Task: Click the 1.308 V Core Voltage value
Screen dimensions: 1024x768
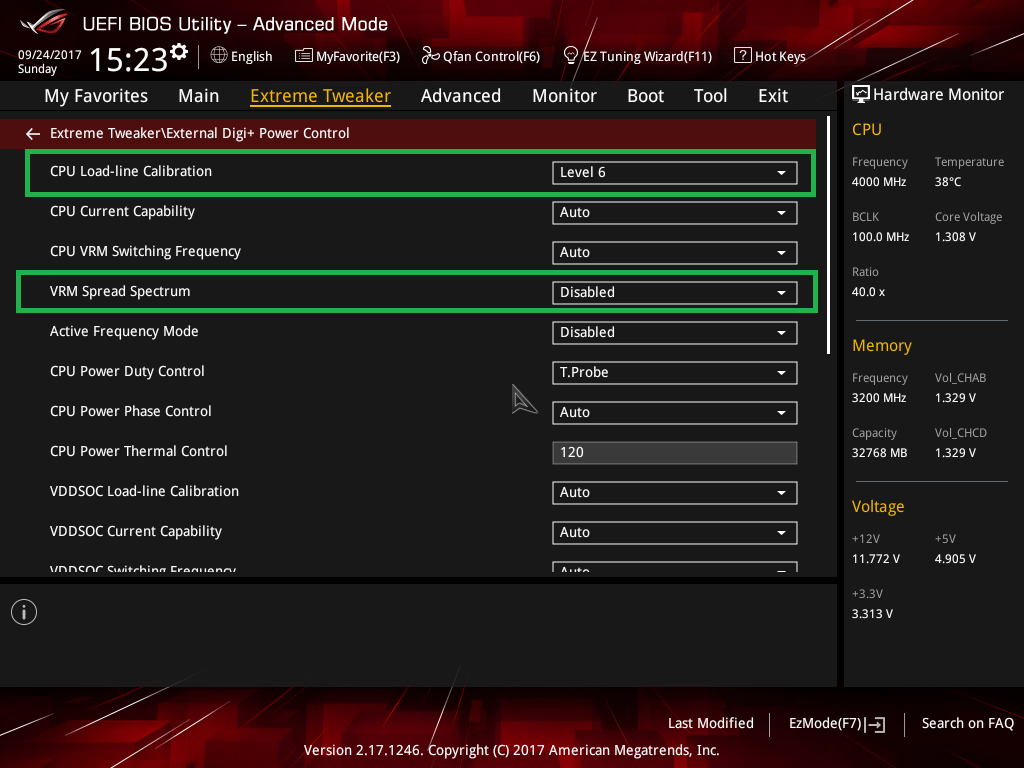Action: [x=955, y=236]
